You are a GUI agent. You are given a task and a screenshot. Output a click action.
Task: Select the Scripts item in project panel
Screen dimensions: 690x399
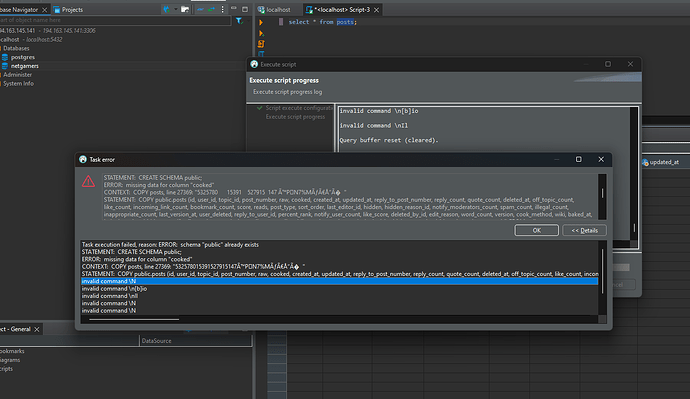click(x=6, y=369)
